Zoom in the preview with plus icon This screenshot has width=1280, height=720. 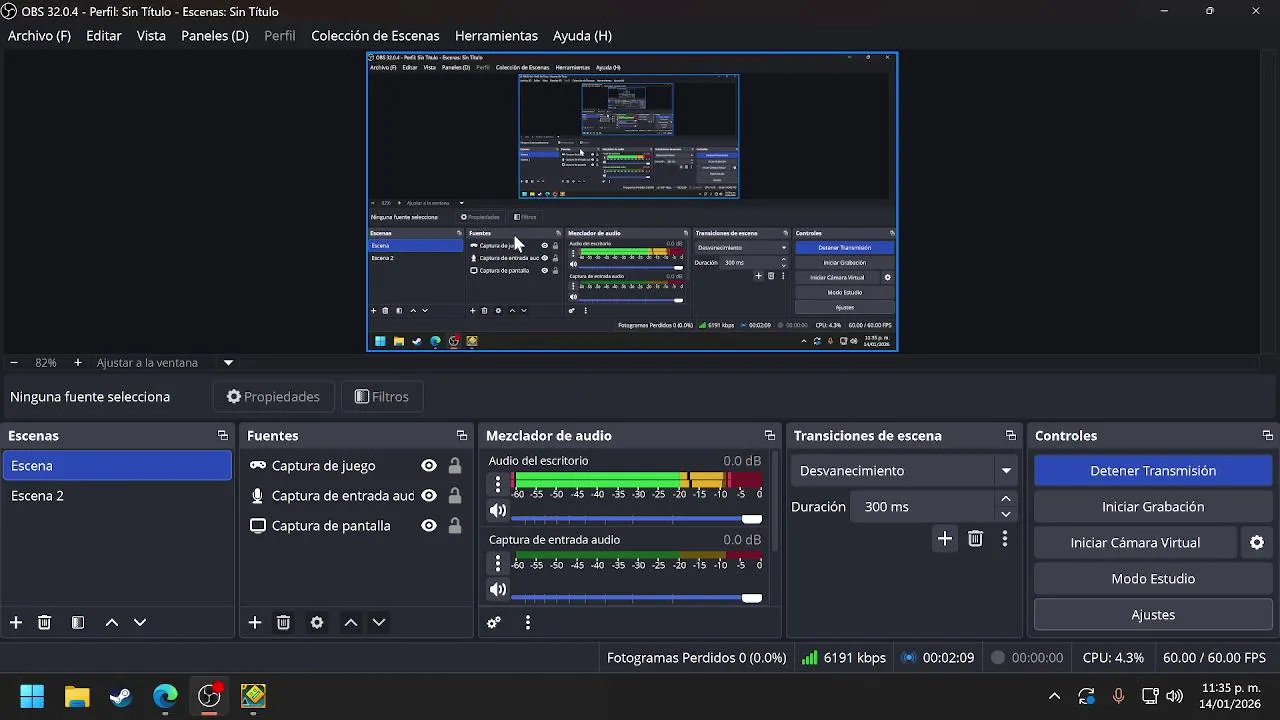pos(78,362)
